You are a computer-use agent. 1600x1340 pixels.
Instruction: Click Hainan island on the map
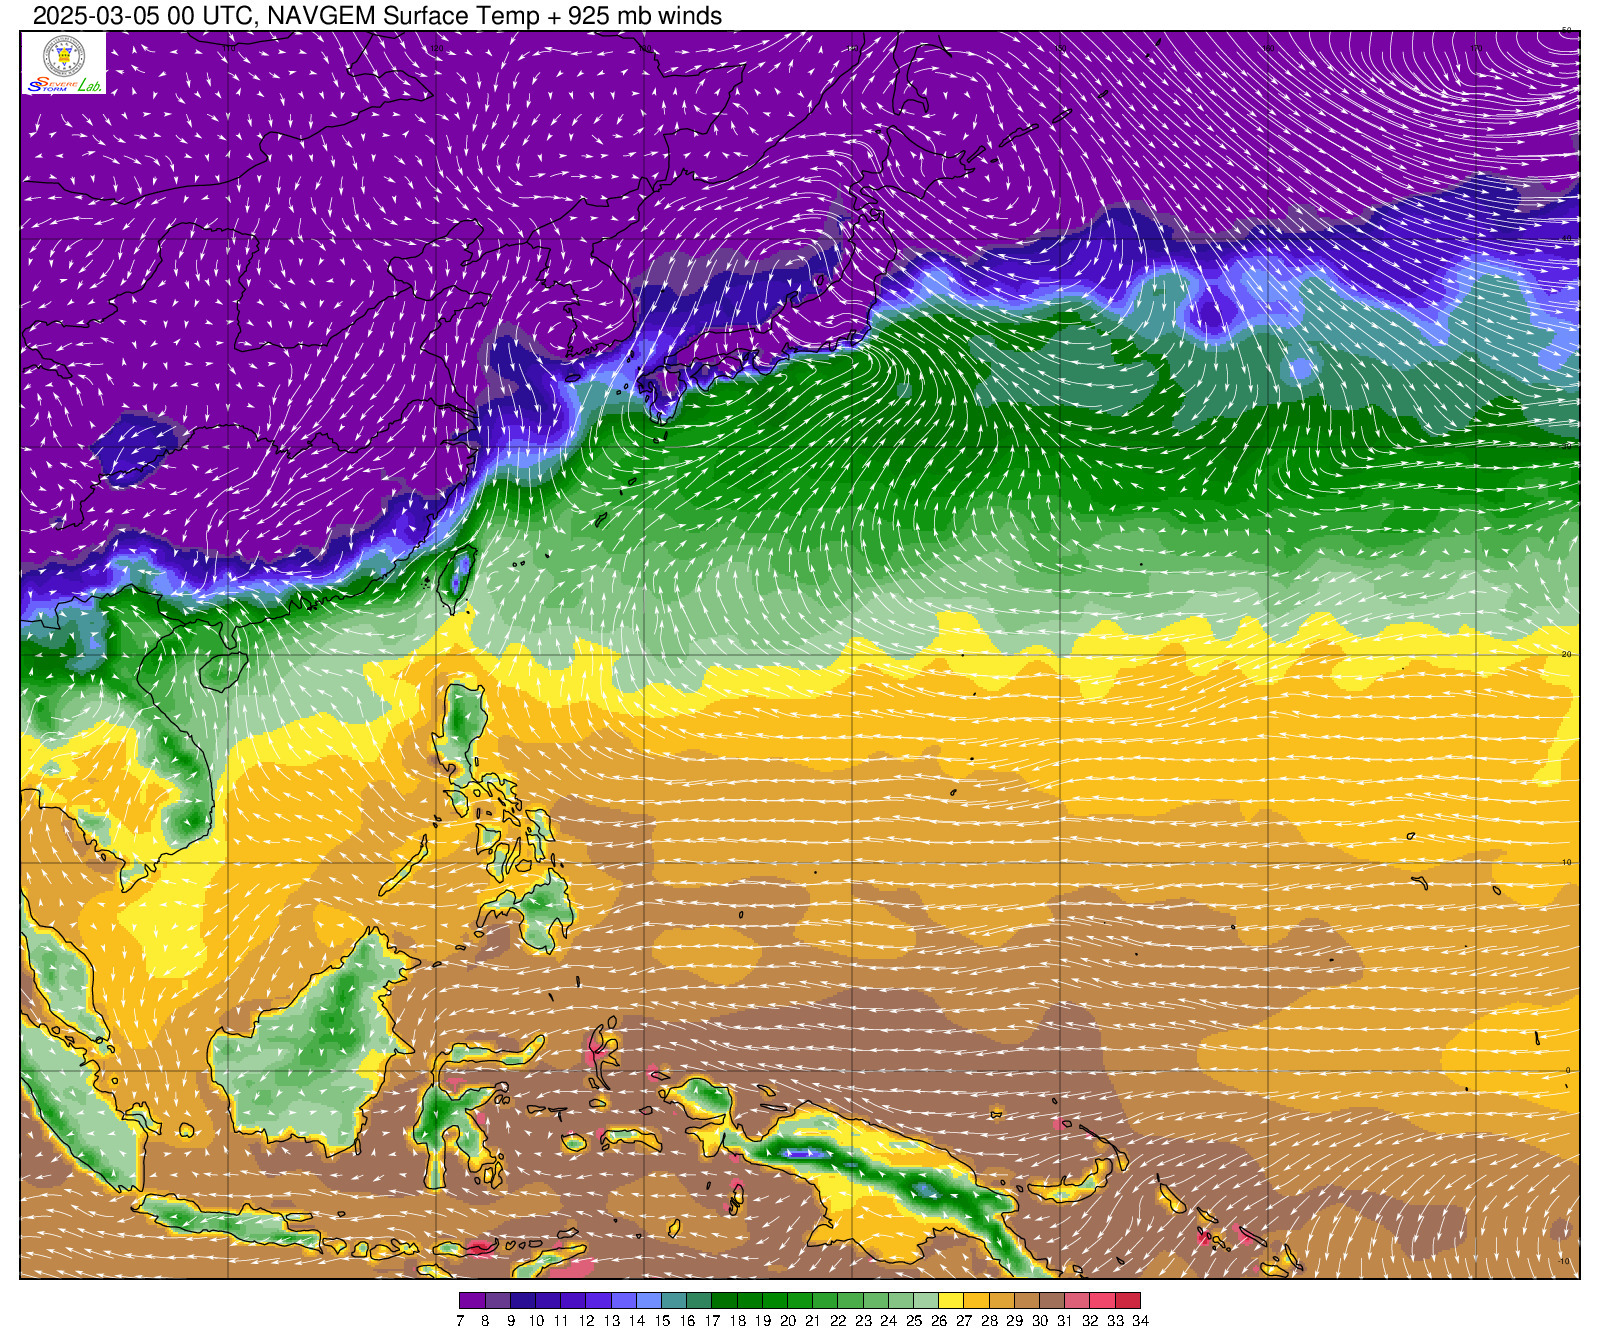click(x=222, y=671)
